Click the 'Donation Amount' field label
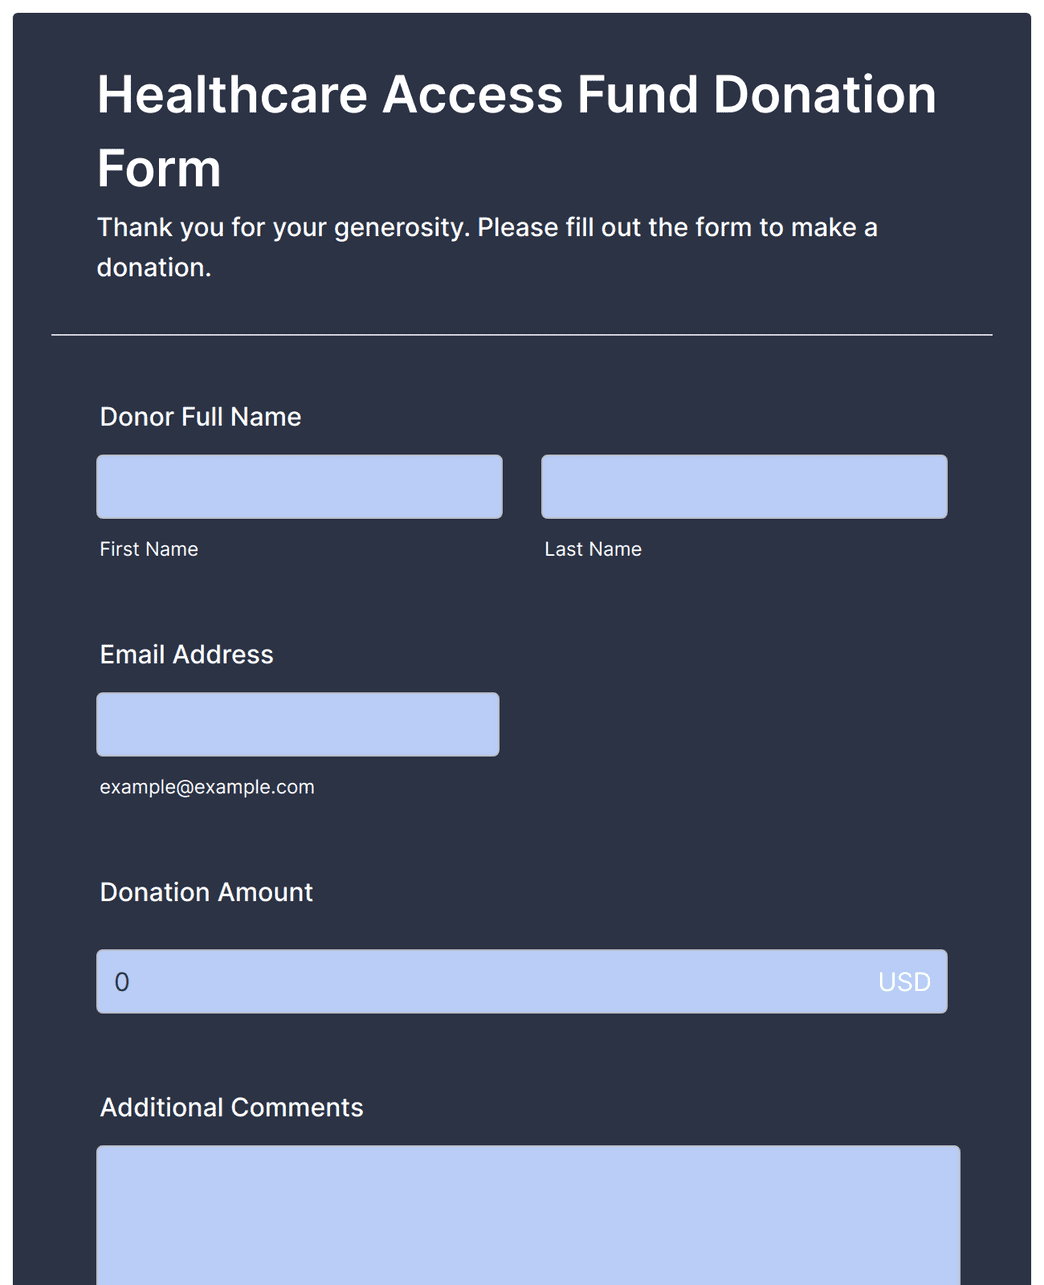1044x1285 pixels. 206,892
